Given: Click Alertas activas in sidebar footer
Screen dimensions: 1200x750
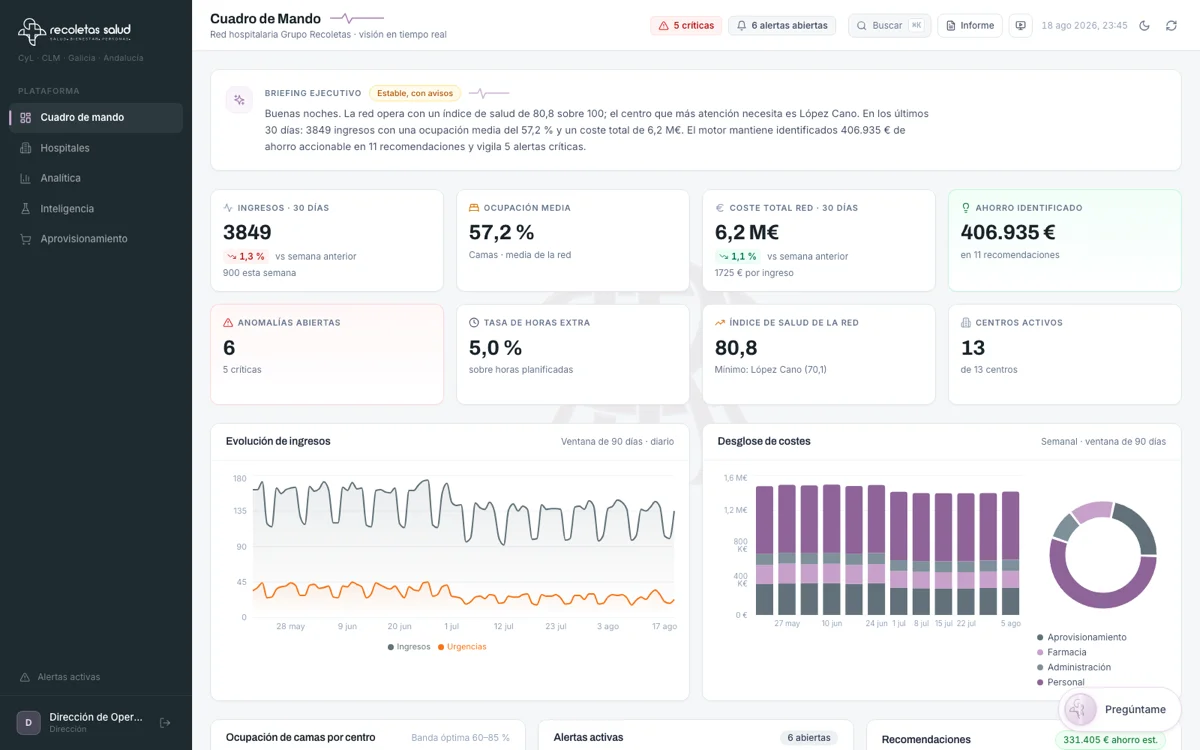Looking at the screenshot, I should (x=60, y=677).
